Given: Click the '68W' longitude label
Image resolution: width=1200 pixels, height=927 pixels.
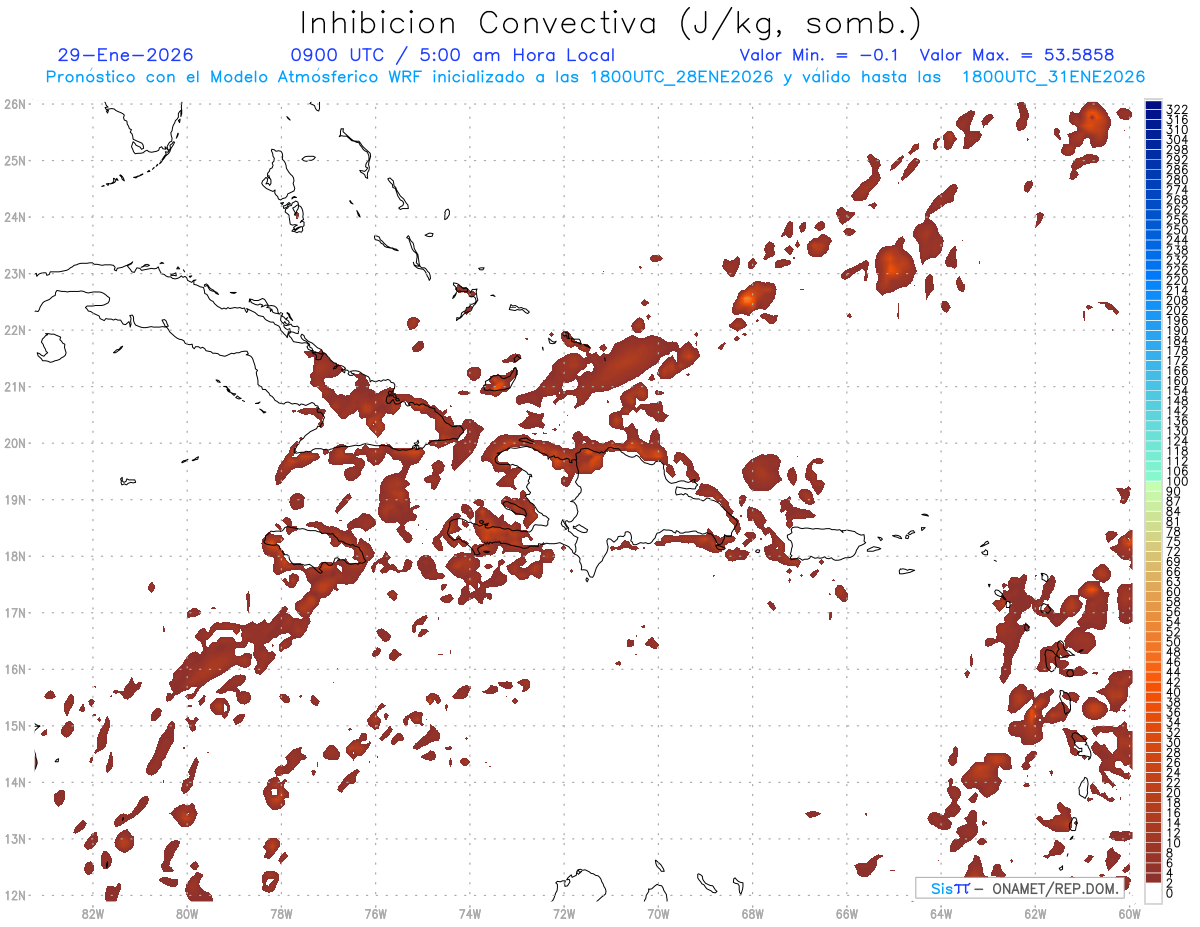Looking at the screenshot, I should [x=752, y=912].
